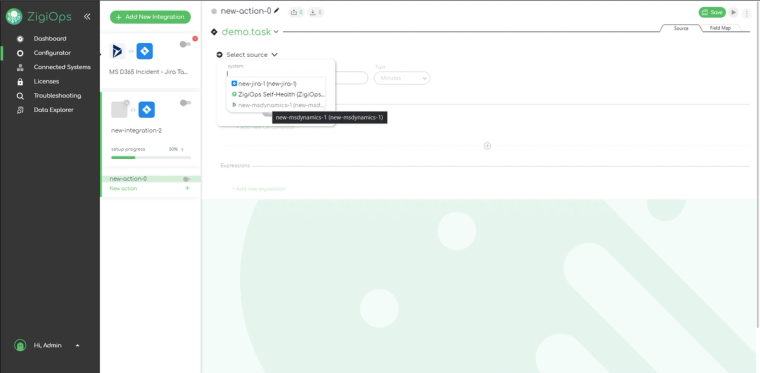The image size is (760, 373).
Task: Click Add new expression link
Action: (x=258, y=189)
